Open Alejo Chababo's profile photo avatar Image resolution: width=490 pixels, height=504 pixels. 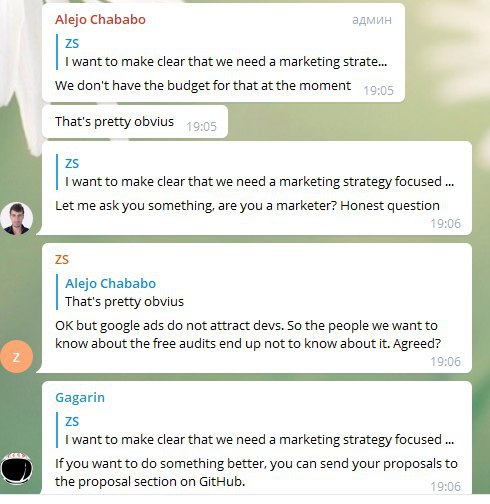[17, 219]
